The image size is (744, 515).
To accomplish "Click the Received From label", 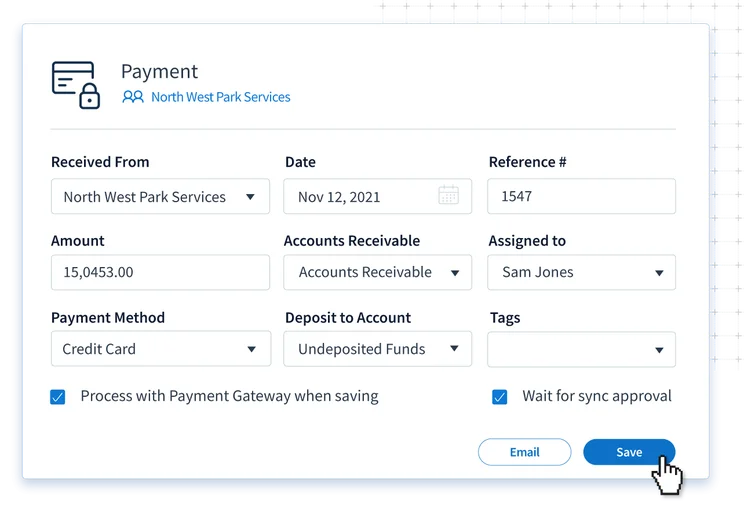I will click(100, 162).
